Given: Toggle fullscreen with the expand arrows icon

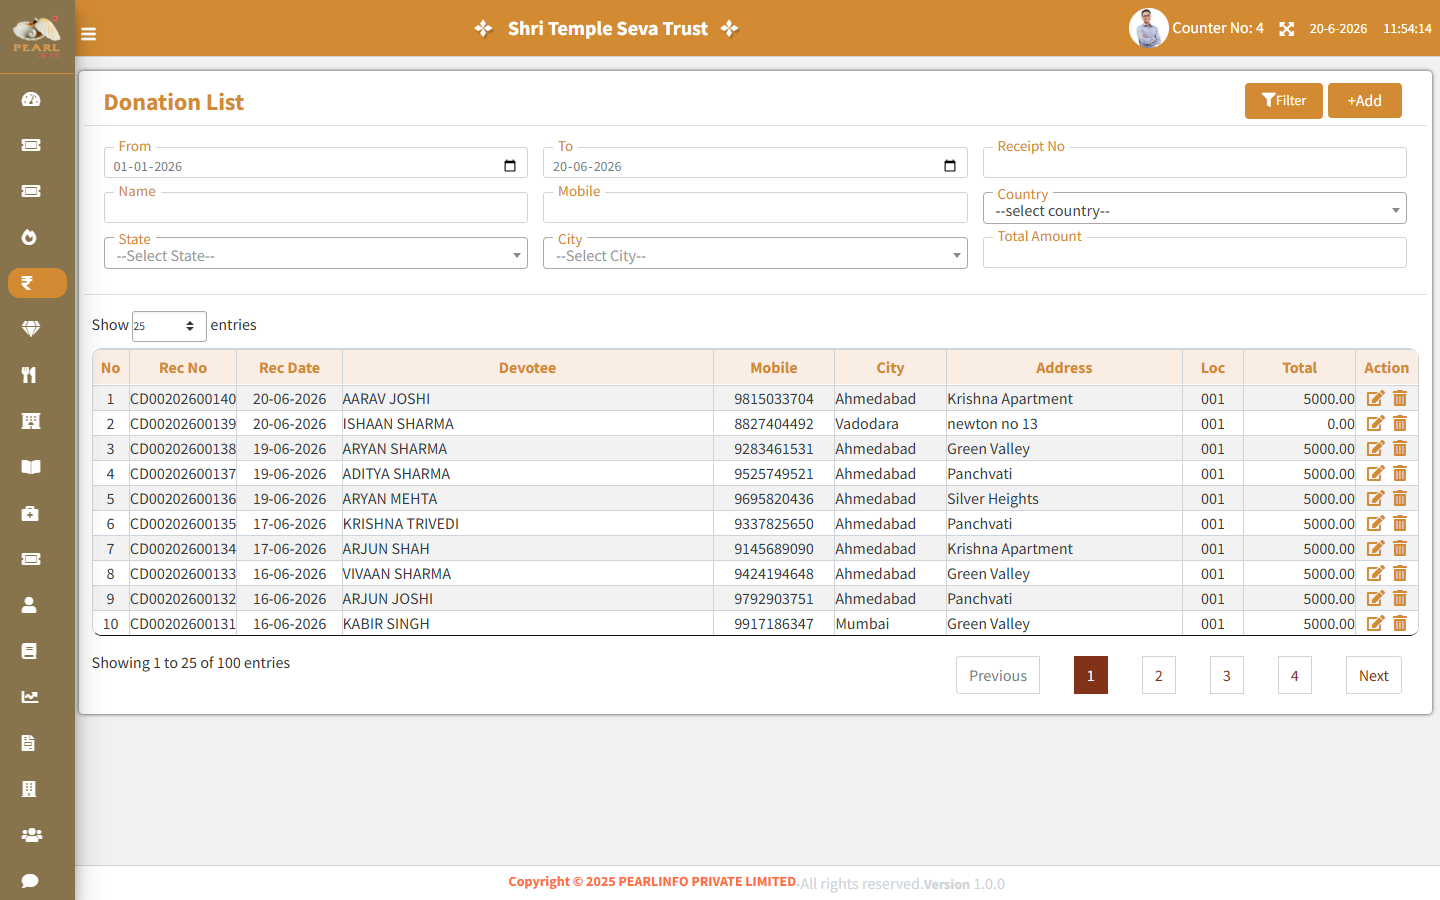Looking at the screenshot, I should click(x=1287, y=29).
